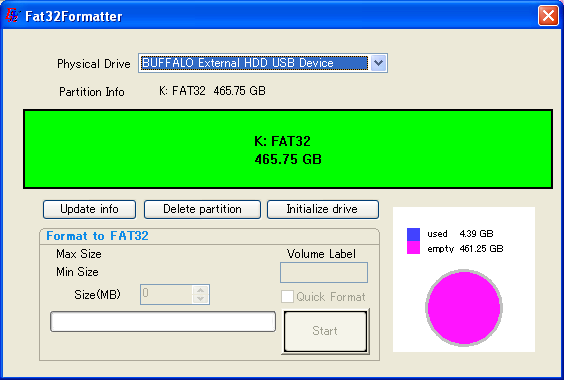This screenshot has width=564, height=380.
Task: Click the 'Volume Label' caption
Action: coord(321,254)
